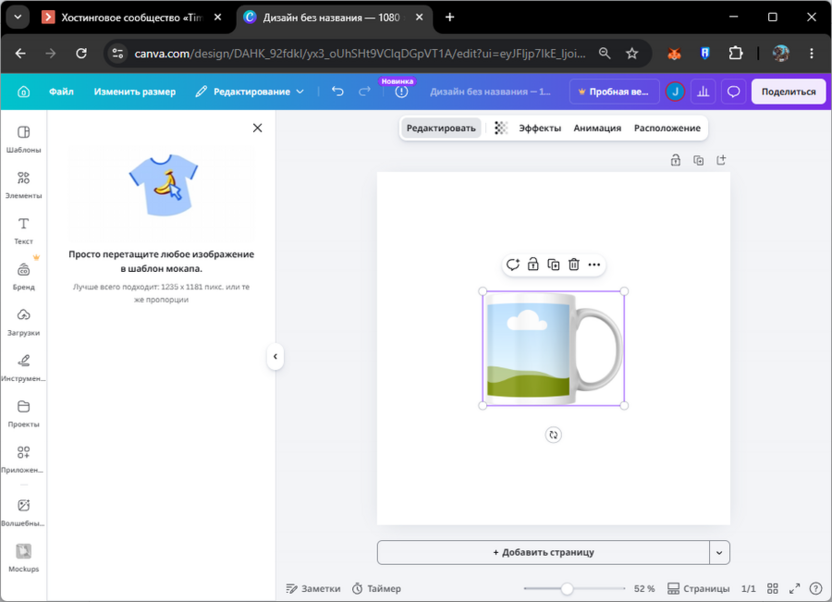Click the rotate handle below the mug
The height and width of the screenshot is (602, 832).
pos(553,435)
